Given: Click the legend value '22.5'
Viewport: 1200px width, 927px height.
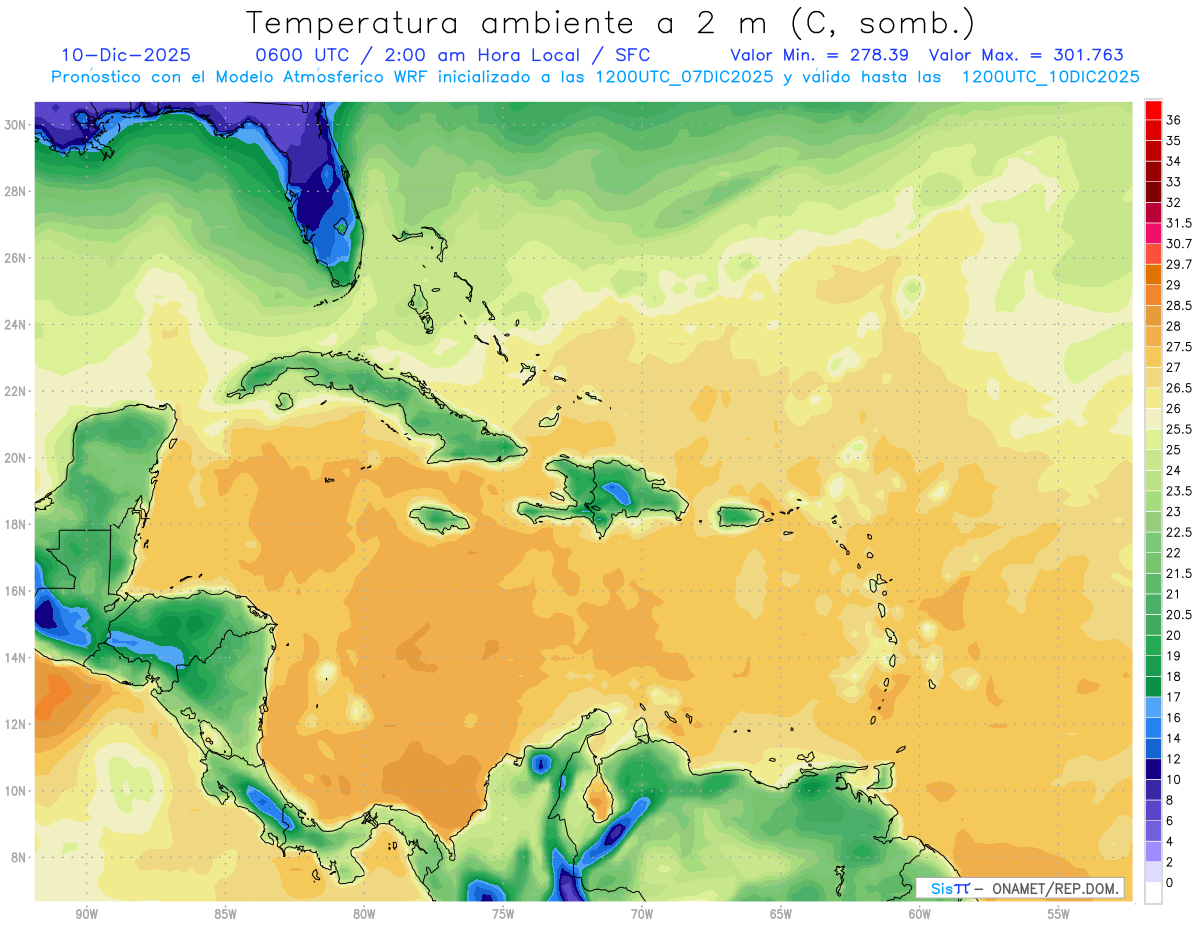Looking at the screenshot, I should (x=1178, y=532).
